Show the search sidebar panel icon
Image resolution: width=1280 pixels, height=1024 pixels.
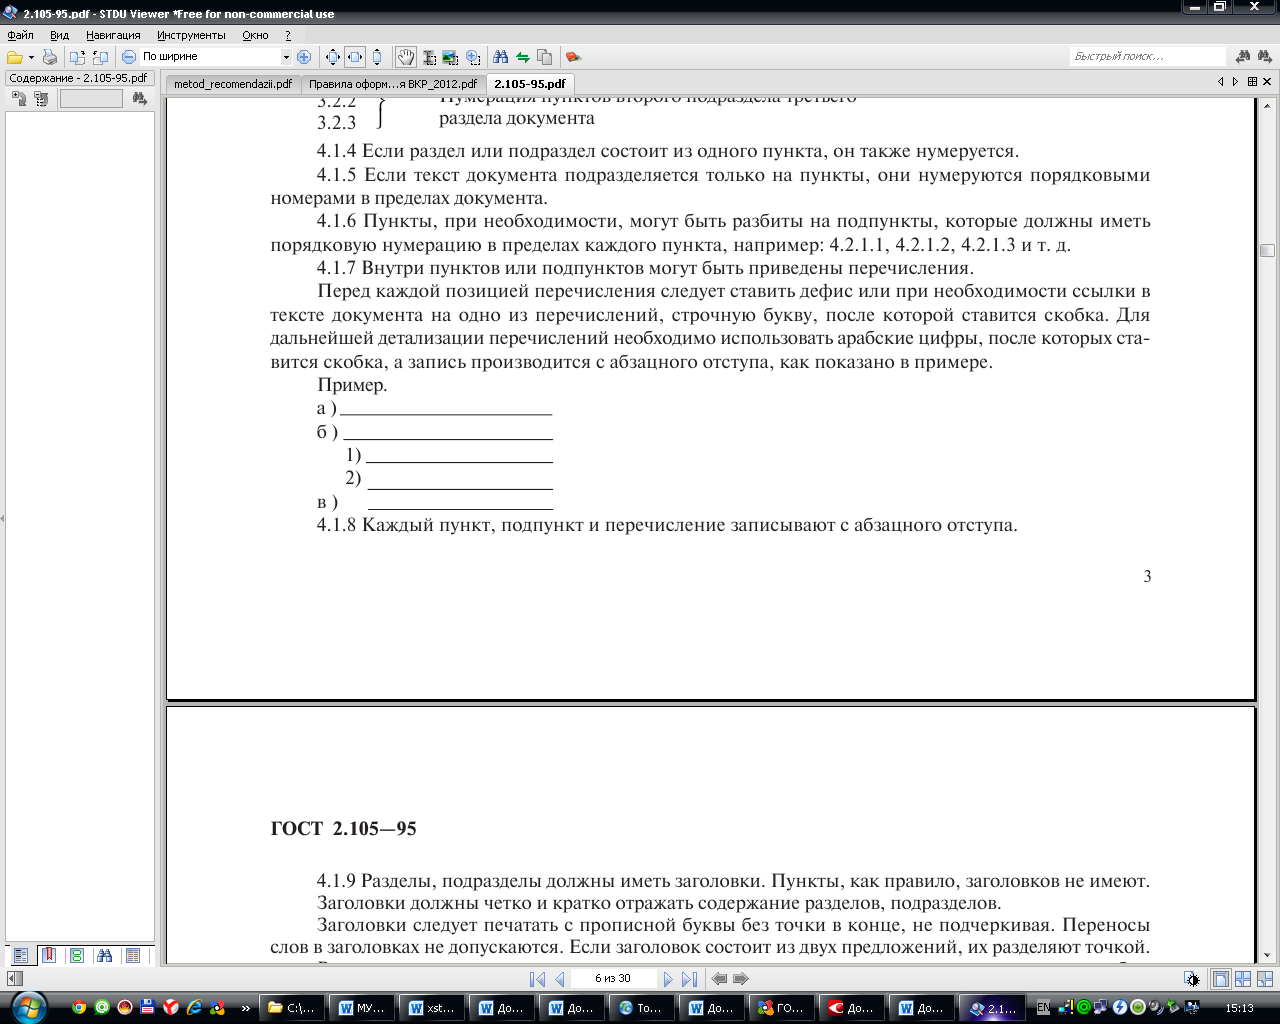click(105, 956)
